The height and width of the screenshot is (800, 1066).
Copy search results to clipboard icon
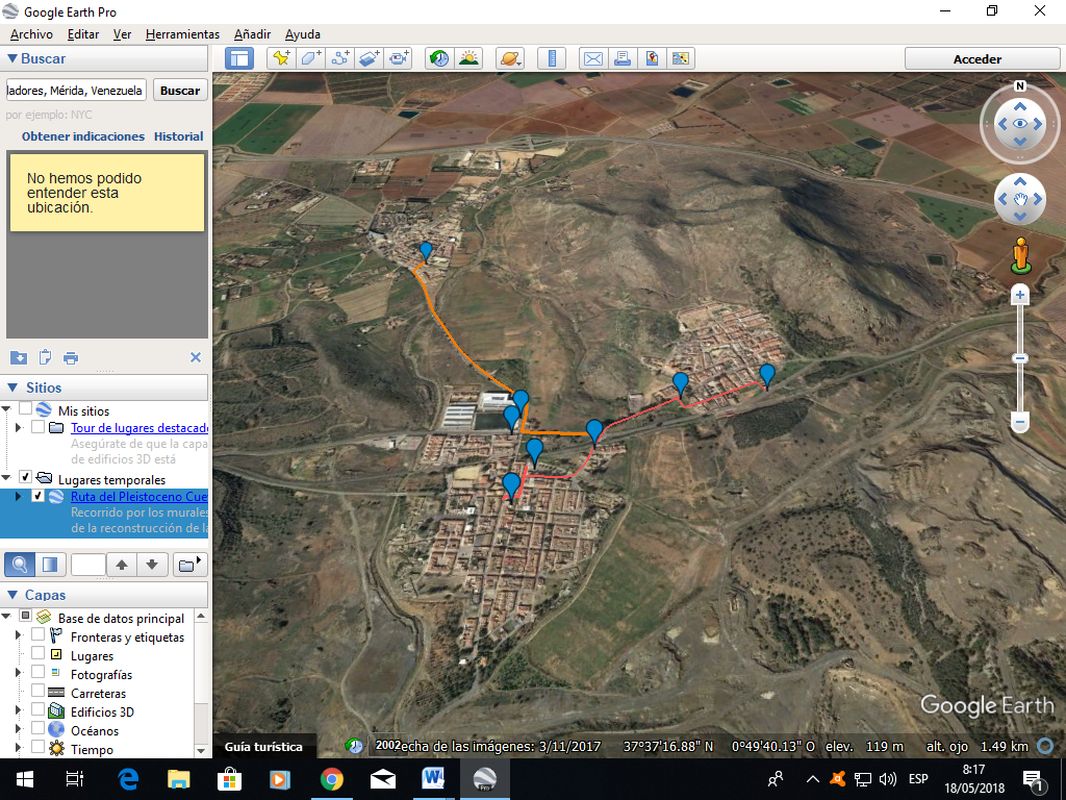(45, 358)
